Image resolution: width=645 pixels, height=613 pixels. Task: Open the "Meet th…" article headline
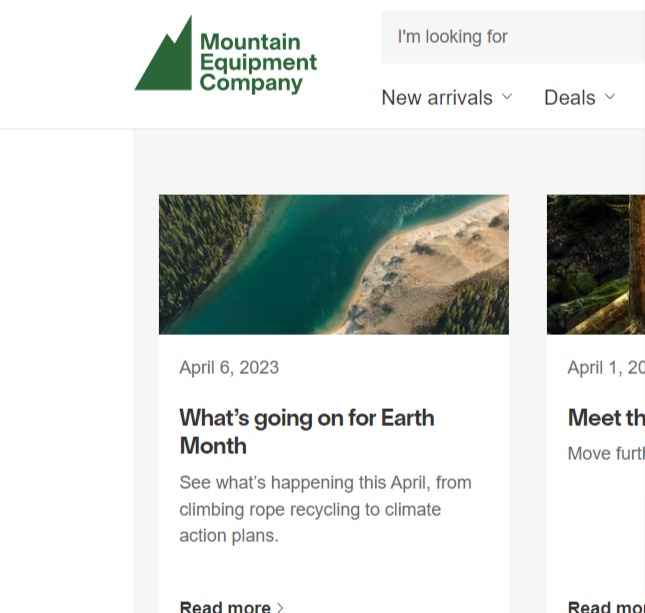[606, 417]
